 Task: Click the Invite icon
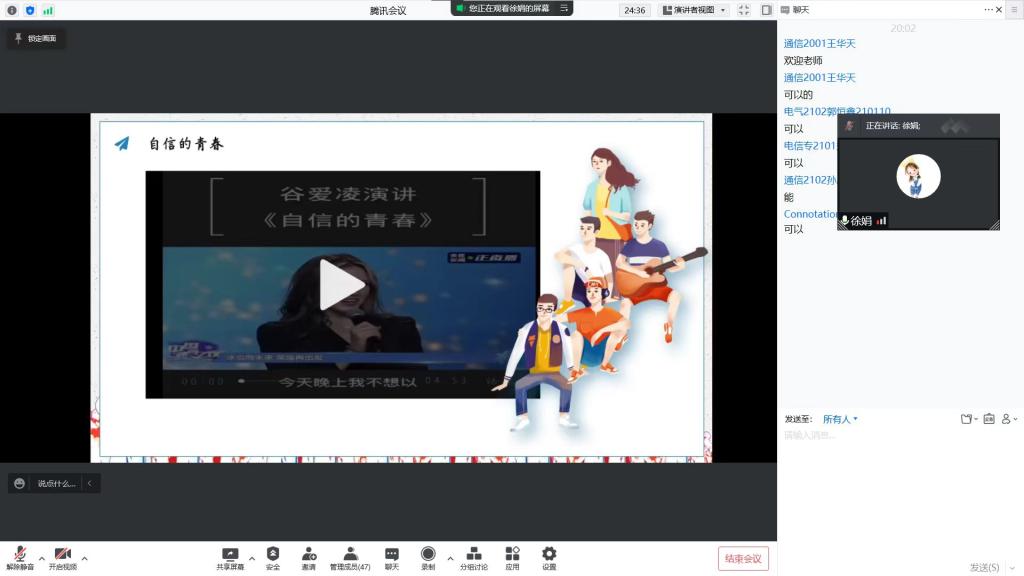[x=309, y=556]
